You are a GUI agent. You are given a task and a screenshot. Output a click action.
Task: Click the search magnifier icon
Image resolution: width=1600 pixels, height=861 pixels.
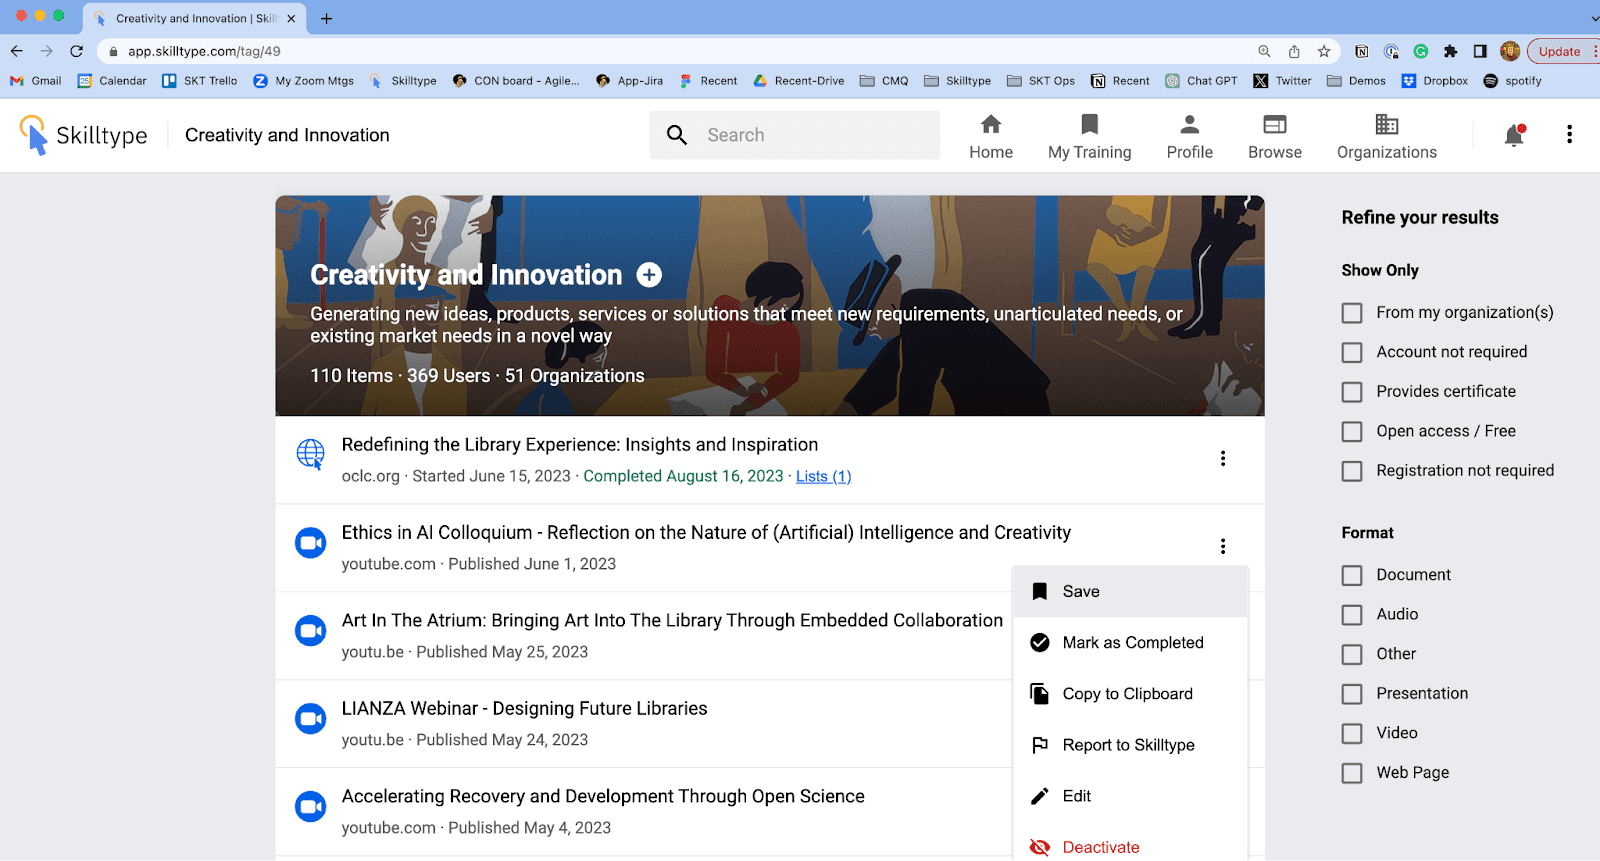tap(677, 135)
